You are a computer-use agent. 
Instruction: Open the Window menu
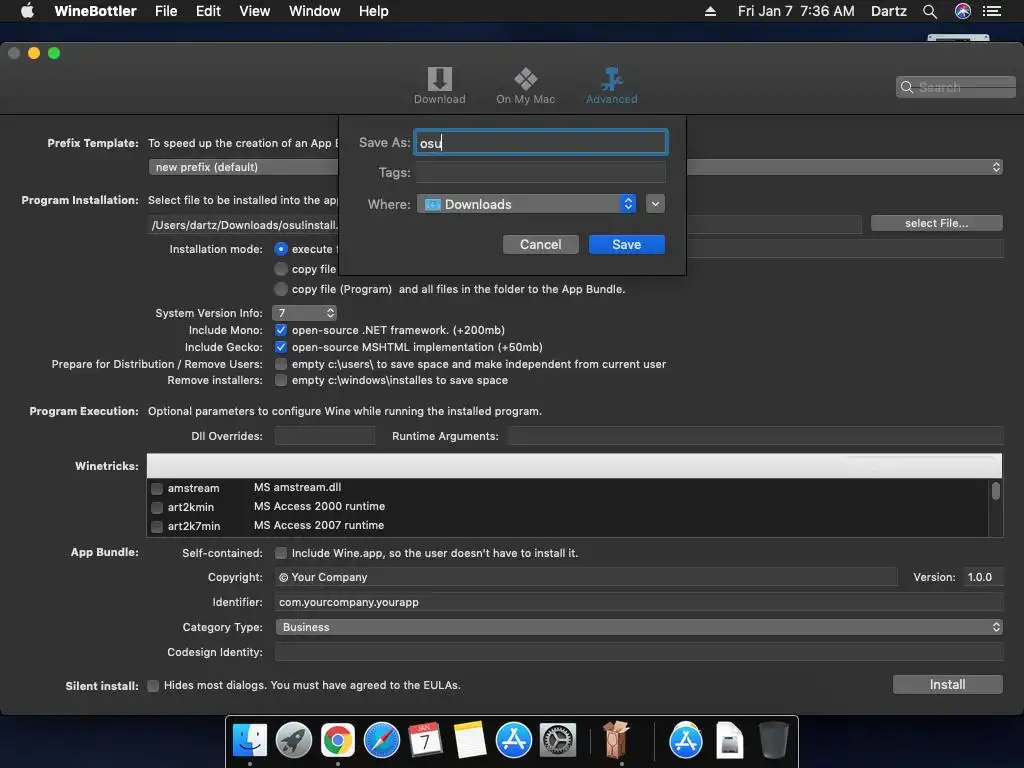[x=315, y=11]
